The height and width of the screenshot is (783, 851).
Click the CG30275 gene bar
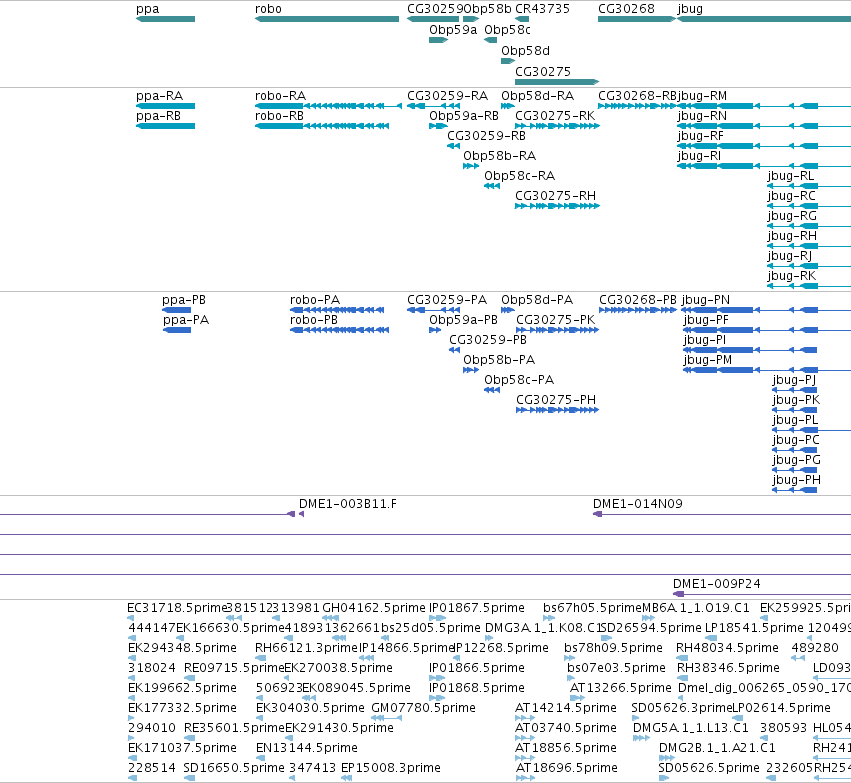coord(557,82)
